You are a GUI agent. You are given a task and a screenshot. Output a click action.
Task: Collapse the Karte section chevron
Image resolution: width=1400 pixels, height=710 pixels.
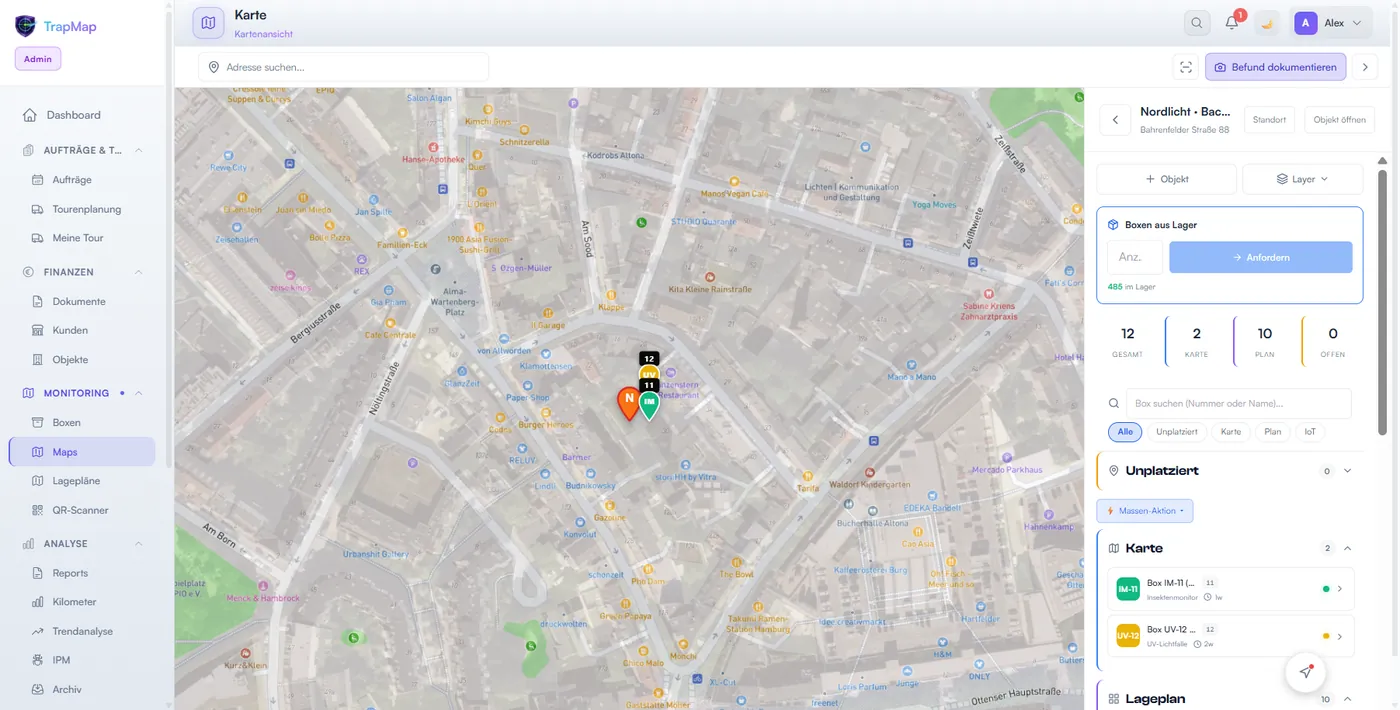[x=1348, y=548]
